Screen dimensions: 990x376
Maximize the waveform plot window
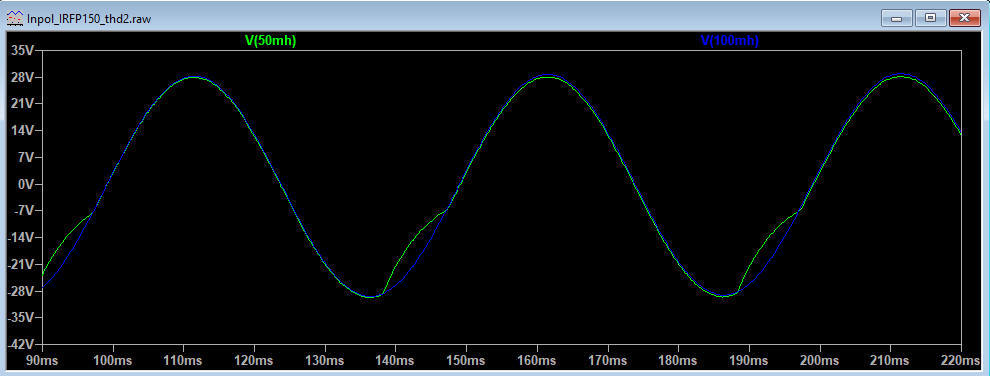tap(930, 18)
